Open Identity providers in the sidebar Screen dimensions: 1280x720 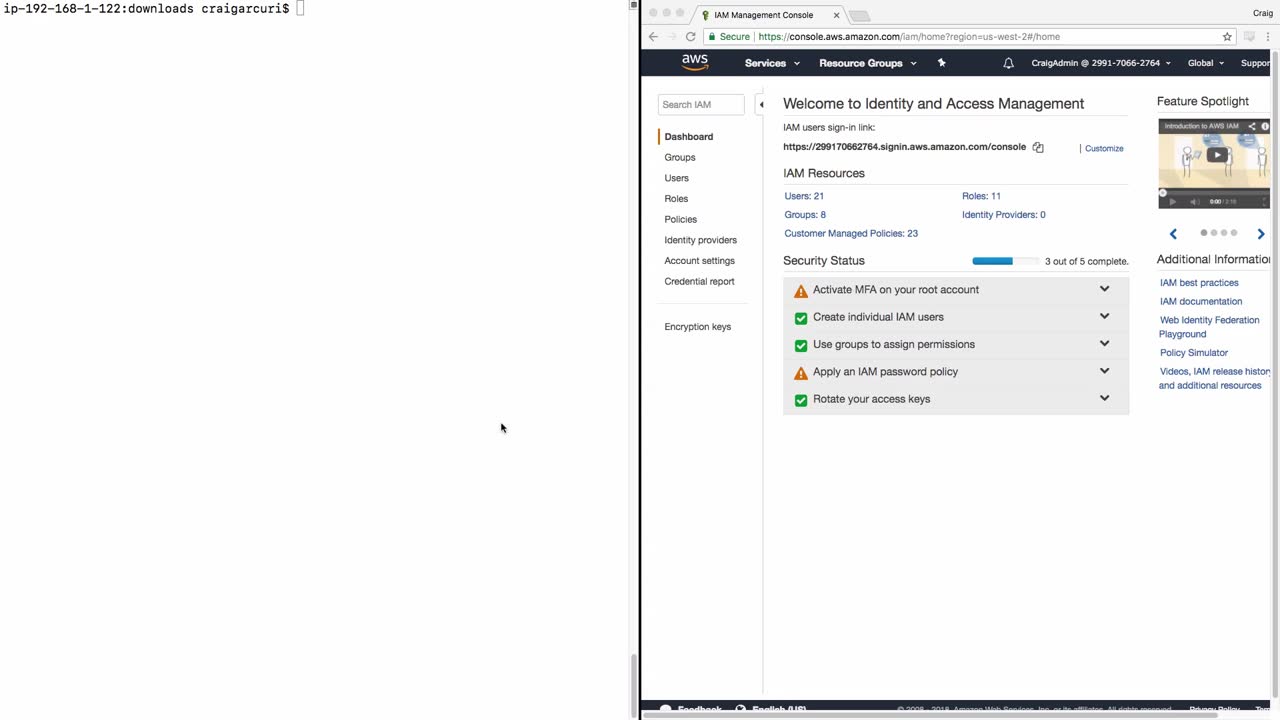pos(701,240)
